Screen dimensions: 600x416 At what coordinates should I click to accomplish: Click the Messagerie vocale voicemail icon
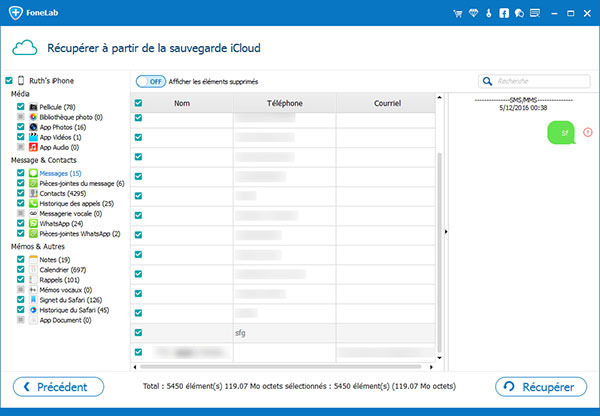[33, 214]
